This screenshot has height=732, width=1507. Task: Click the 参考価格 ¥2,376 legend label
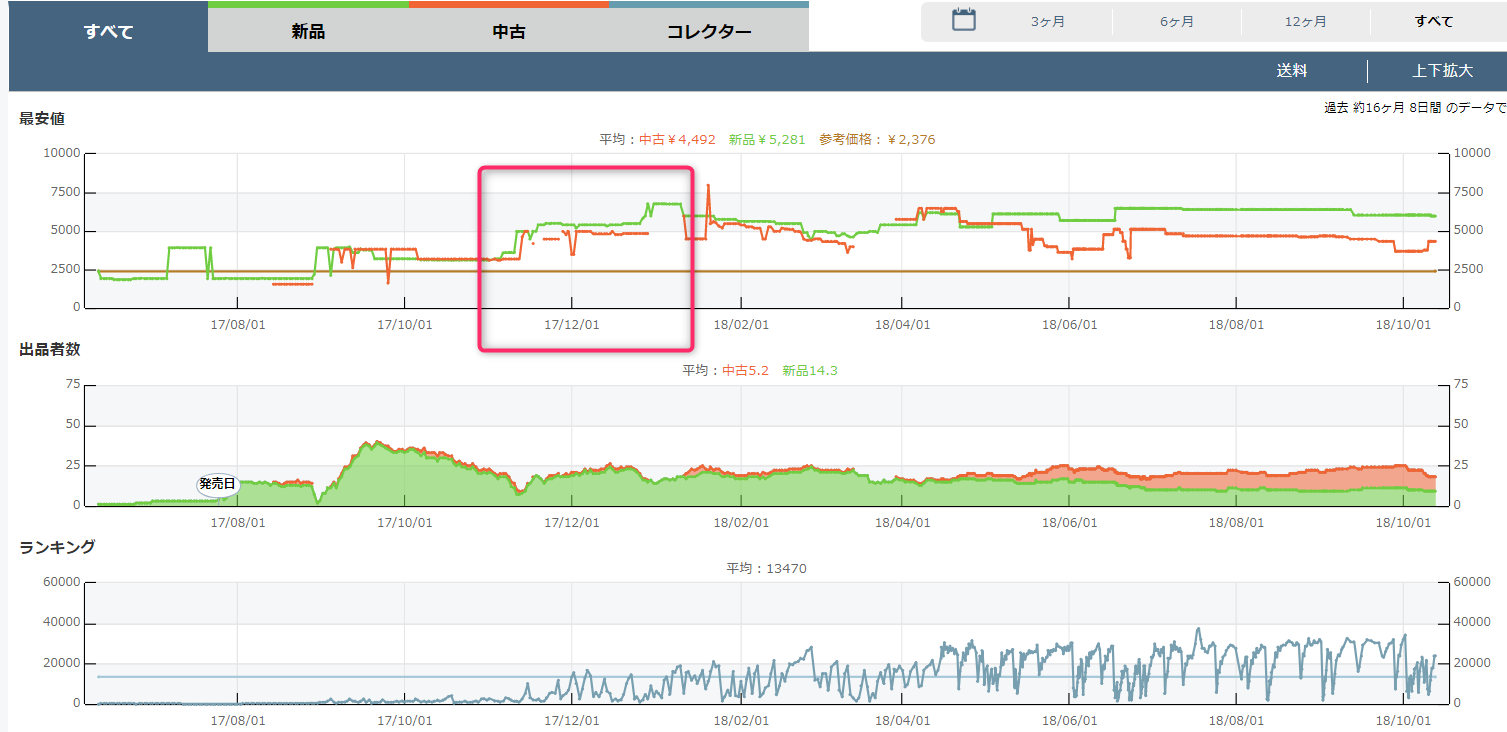pos(877,139)
